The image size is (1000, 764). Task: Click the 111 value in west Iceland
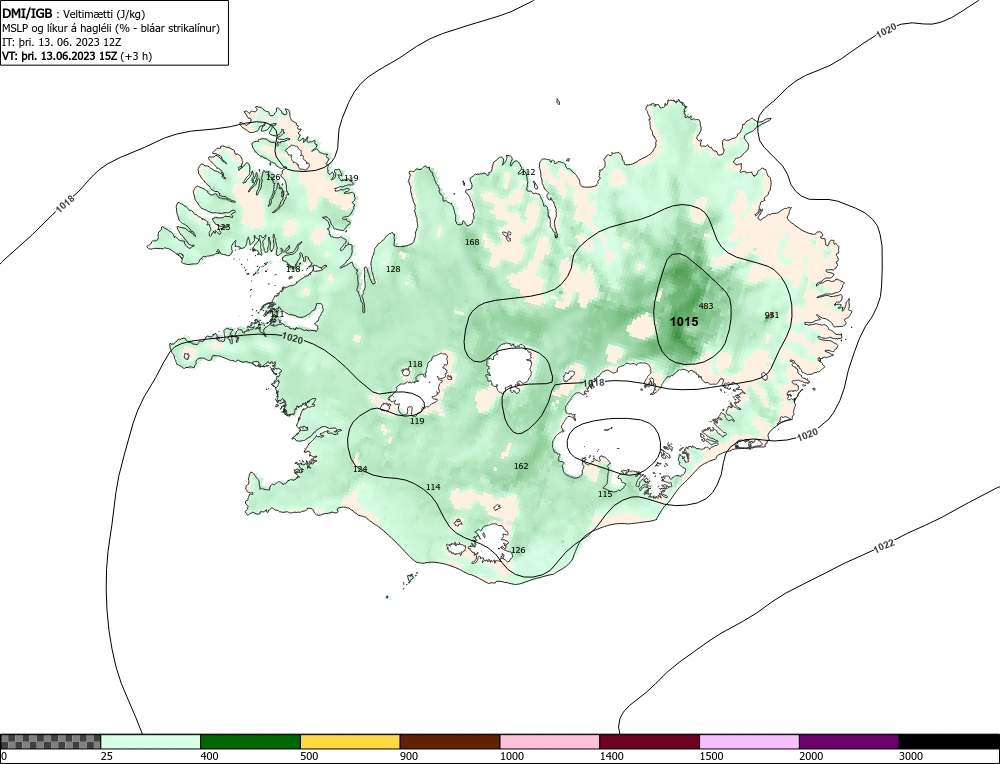[277, 314]
